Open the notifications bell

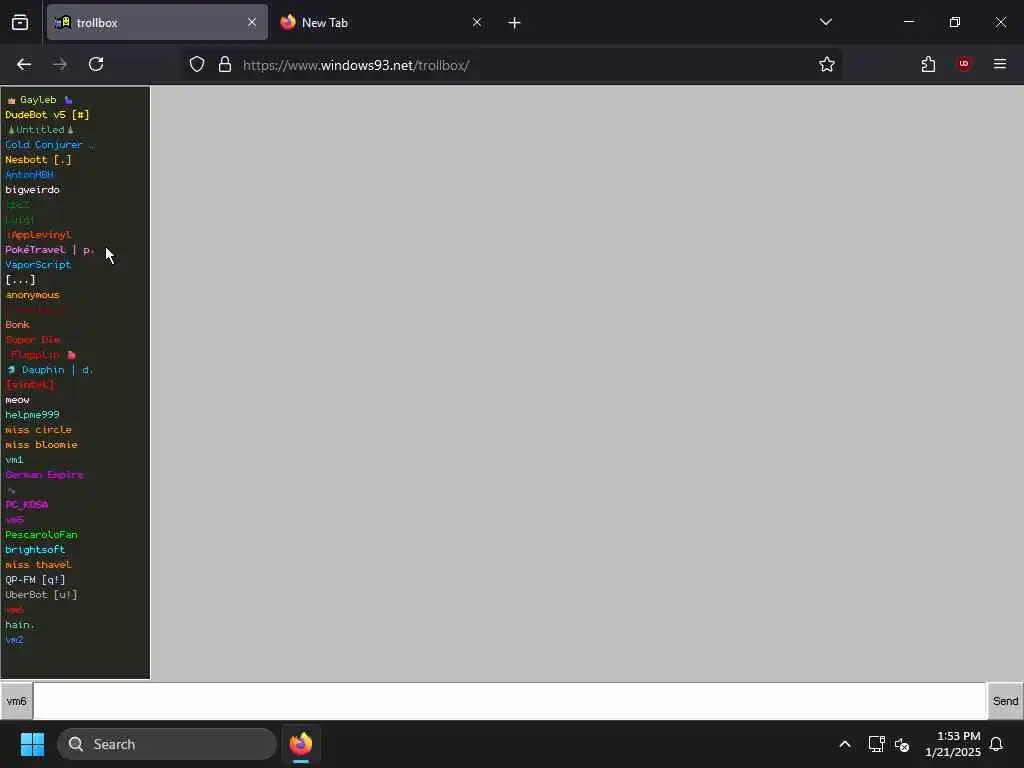[x=996, y=744]
